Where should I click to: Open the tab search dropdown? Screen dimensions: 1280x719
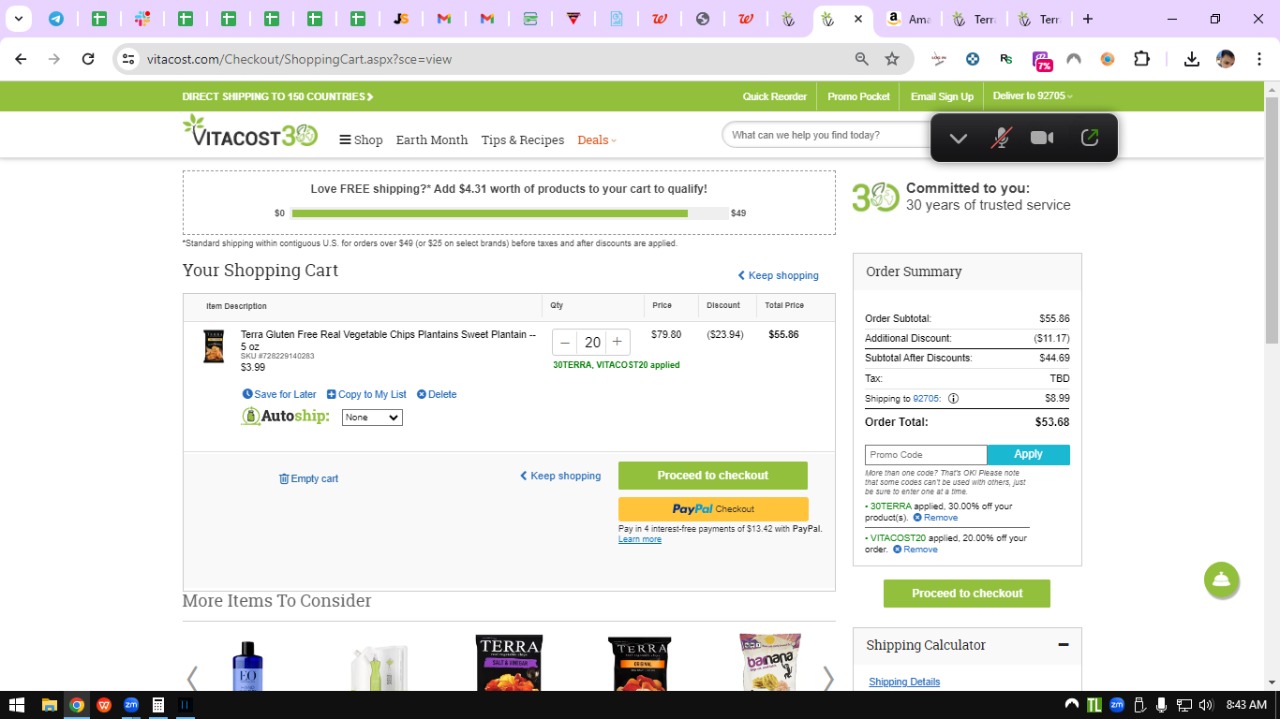(18, 19)
